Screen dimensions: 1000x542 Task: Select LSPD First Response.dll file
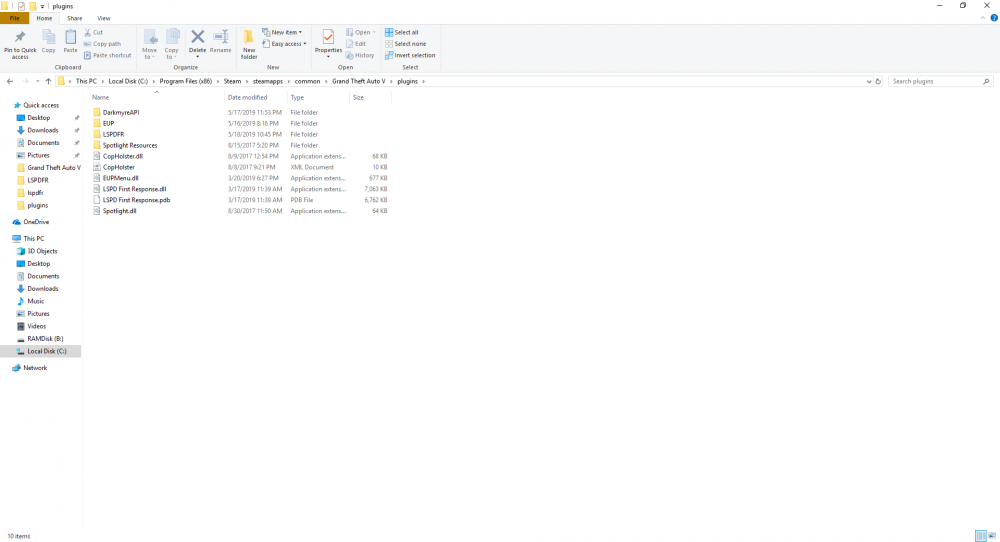coord(135,189)
